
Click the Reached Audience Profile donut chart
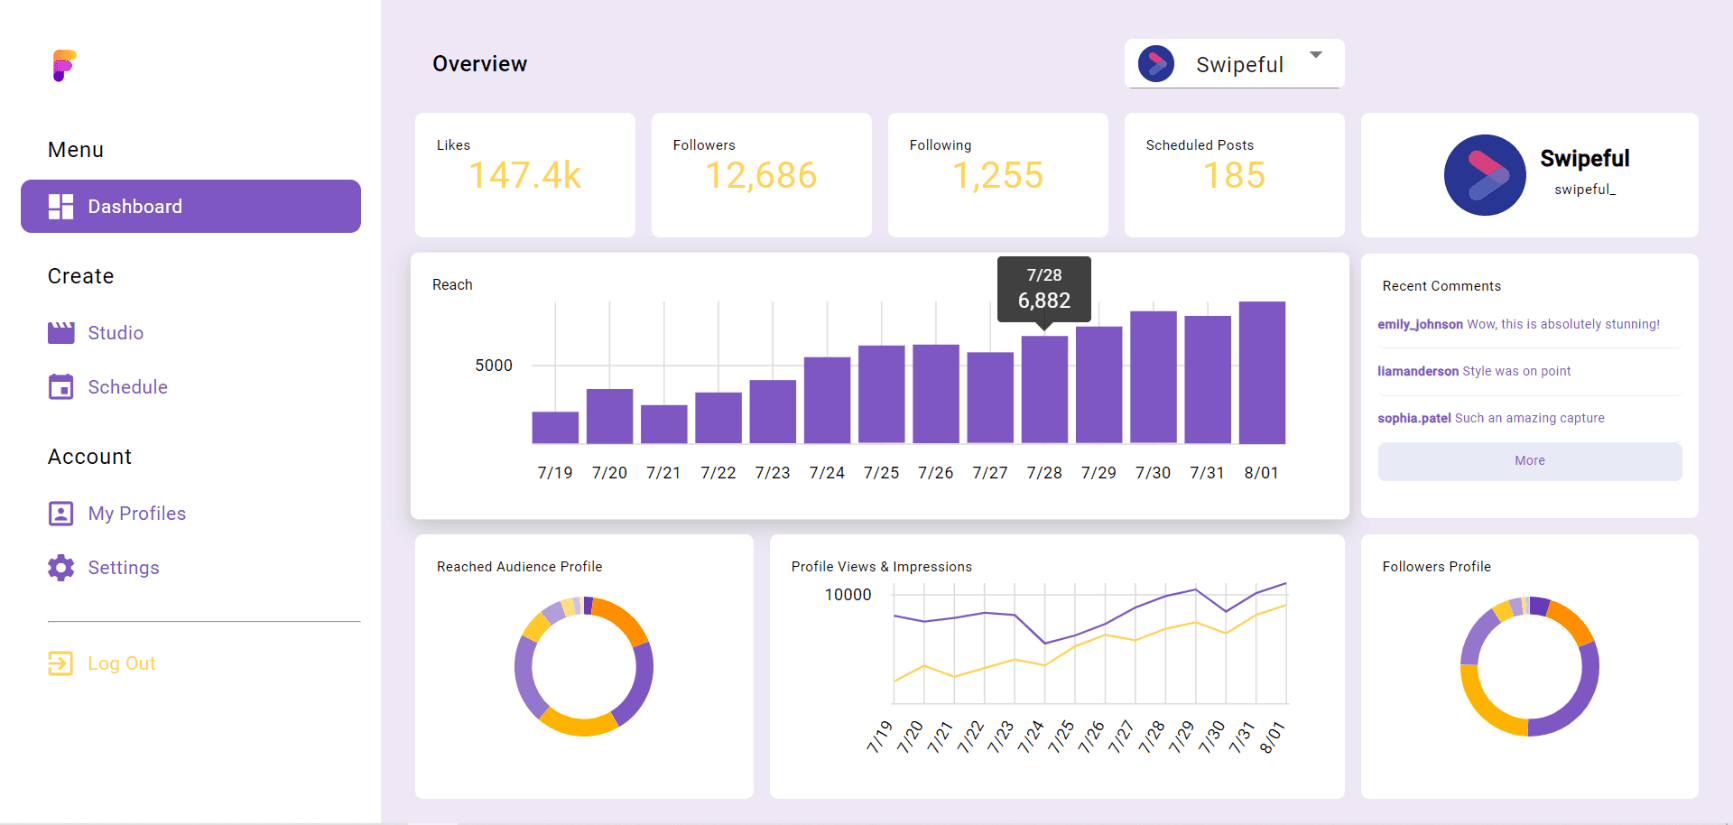(584, 666)
